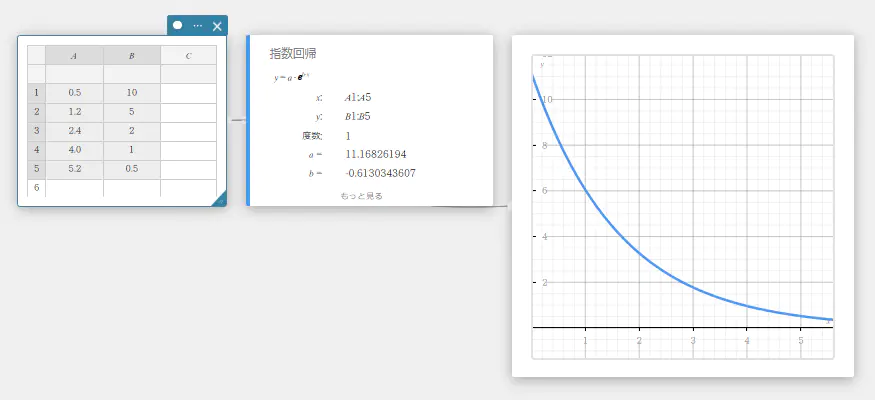The width and height of the screenshot is (875, 400).
Task: Click cell containing 4.0 in column A
Action: point(74,150)
